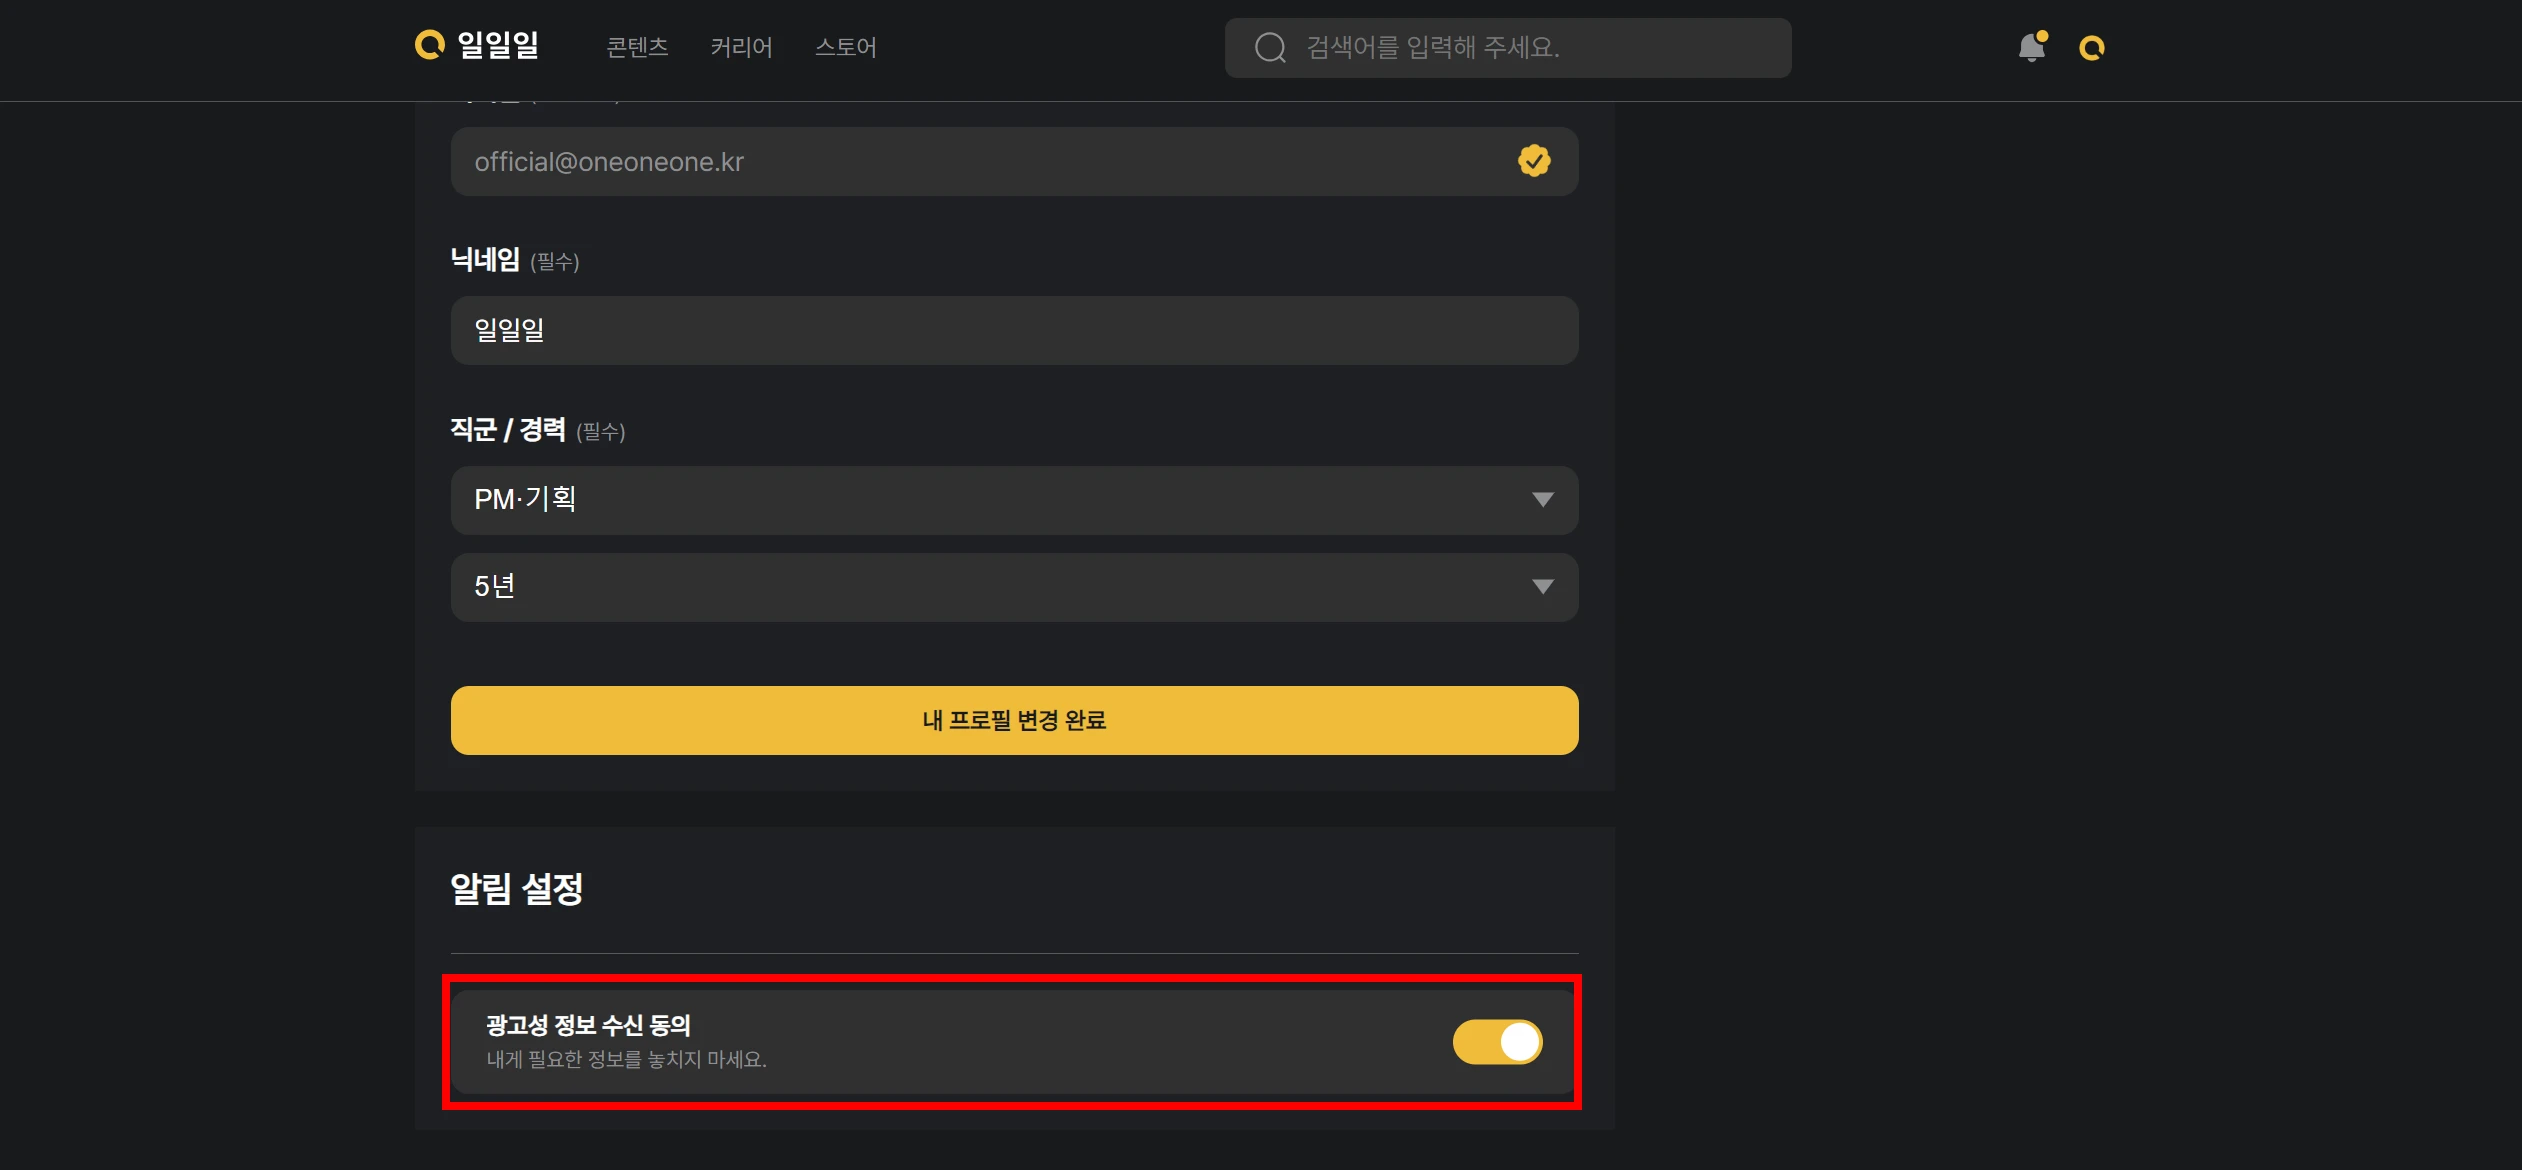
Task: Click the search box 검색어를 입력해 주세요
Action: click(x=1508, y=48)
